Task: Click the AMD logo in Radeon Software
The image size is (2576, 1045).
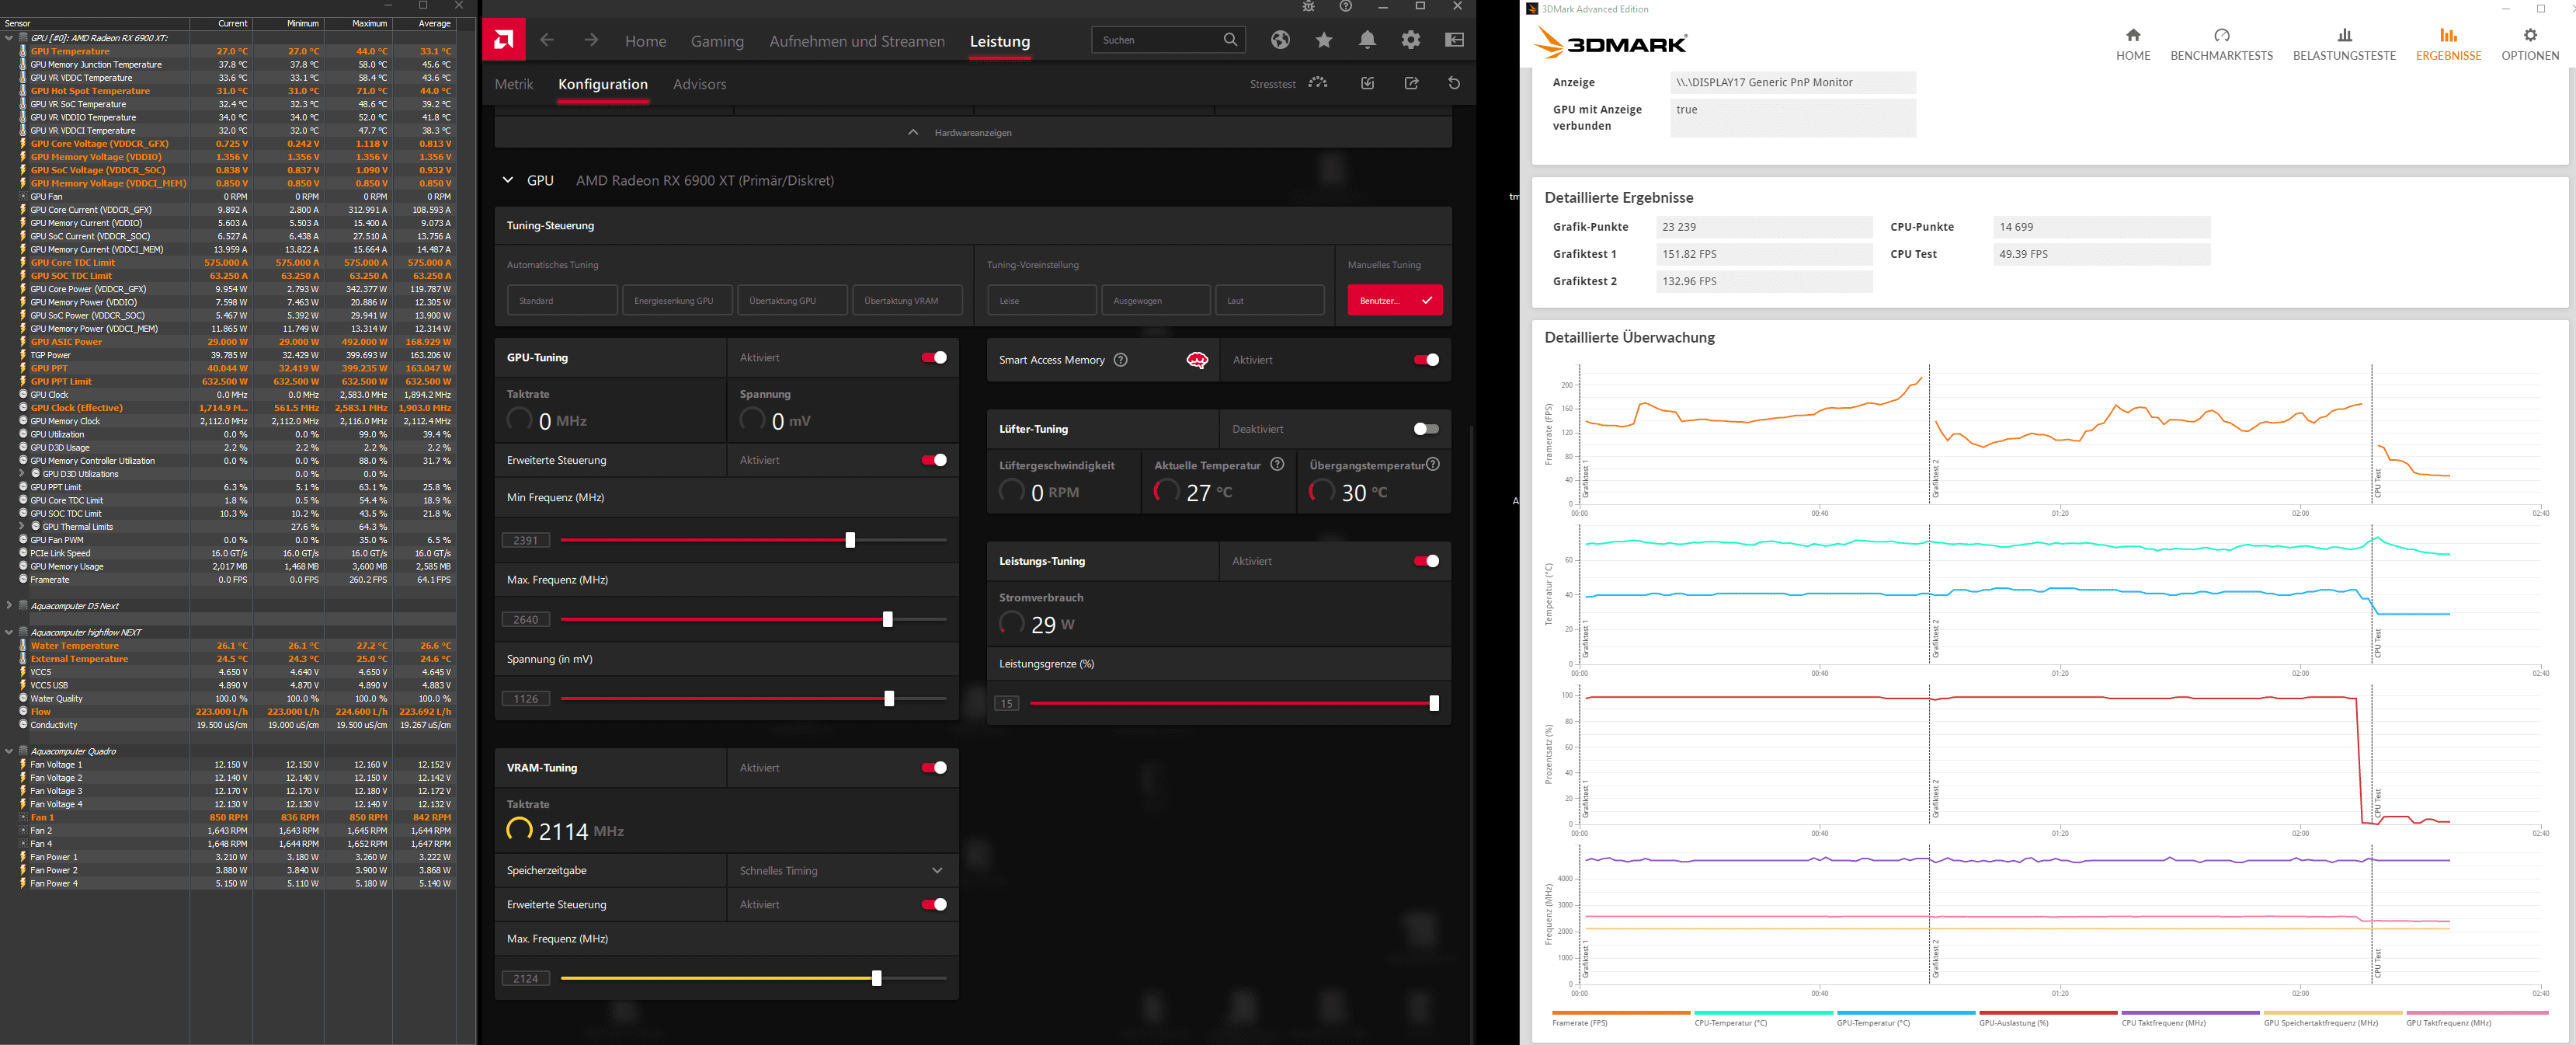Action: point(504,40)
